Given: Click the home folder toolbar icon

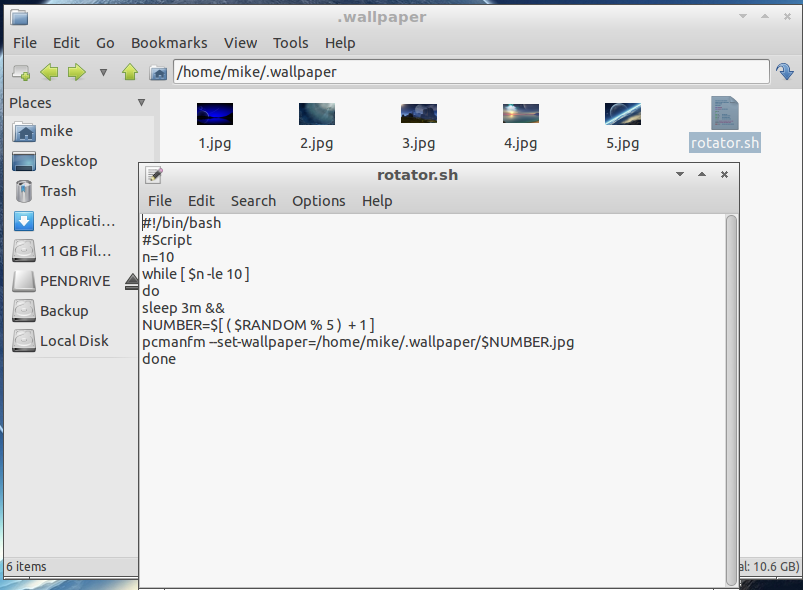Looking at the screenshot, I should (158, 73).
